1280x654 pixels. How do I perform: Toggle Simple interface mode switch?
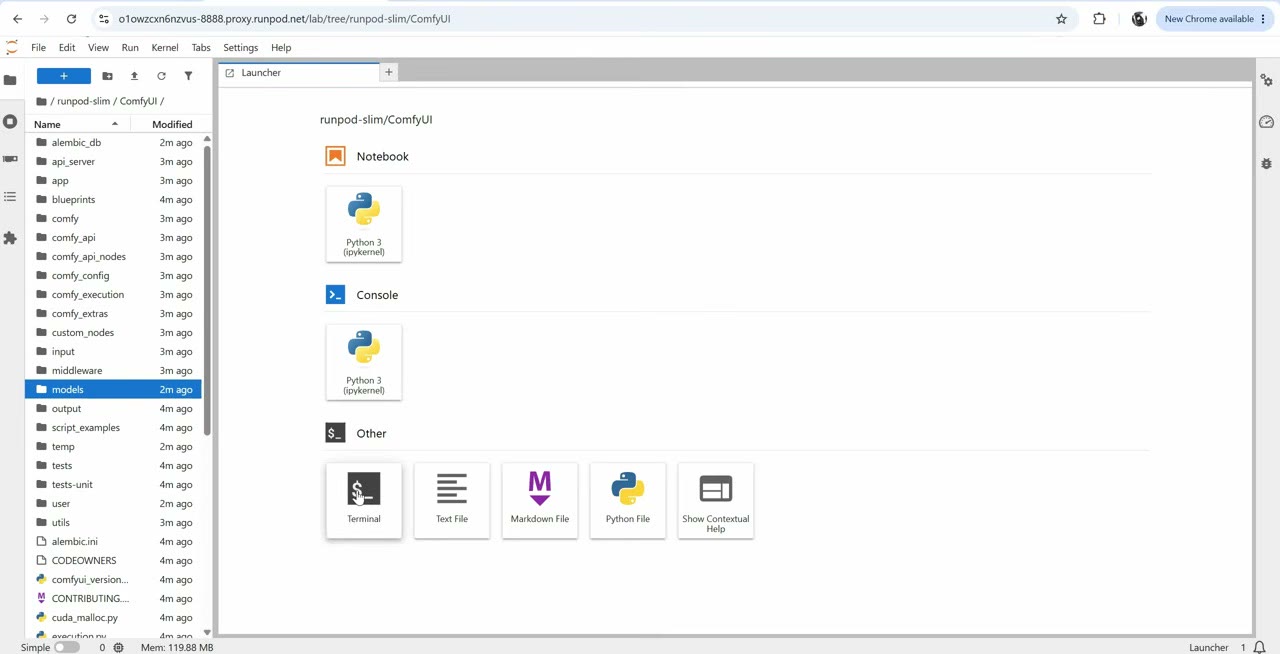pyautogui.click(x=66, y=647)
